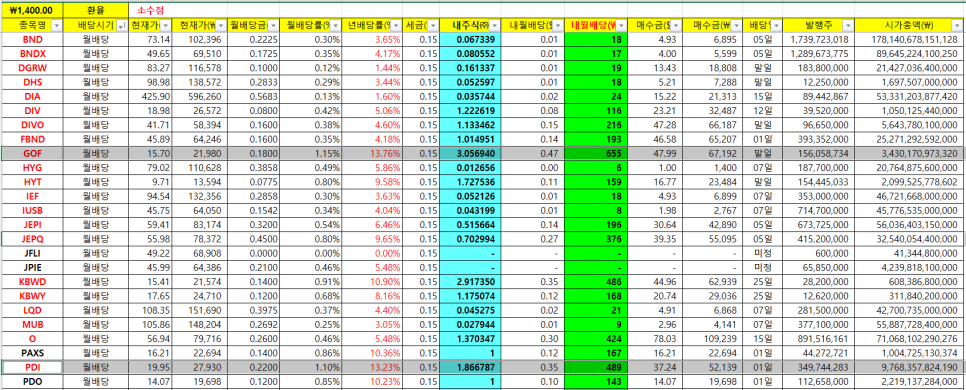Open the 년배당률 column filter dropdown

[x=397, y=25]
